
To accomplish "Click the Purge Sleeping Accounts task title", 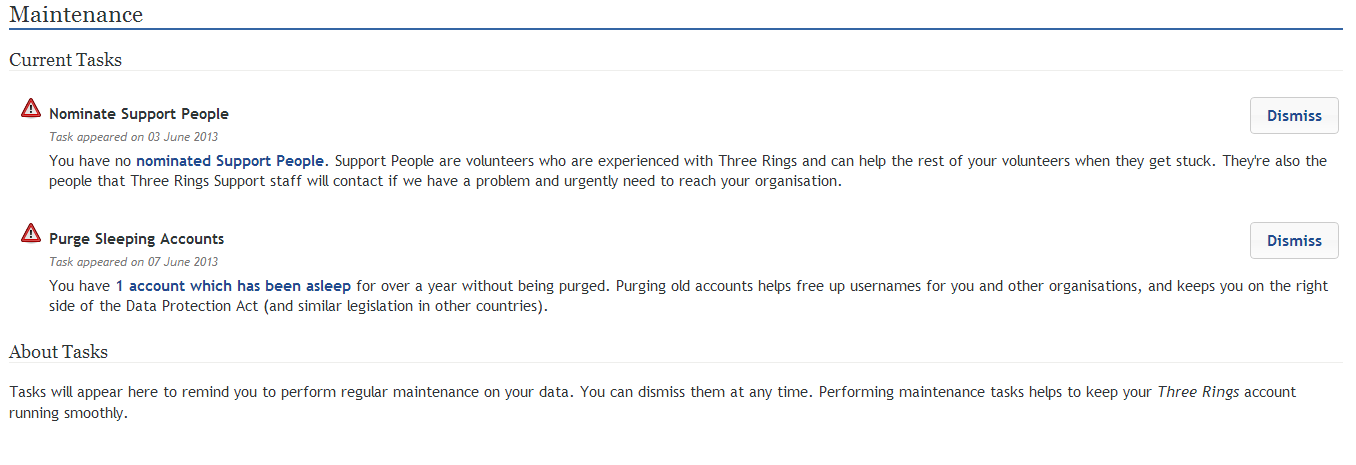I will point(137,239).
